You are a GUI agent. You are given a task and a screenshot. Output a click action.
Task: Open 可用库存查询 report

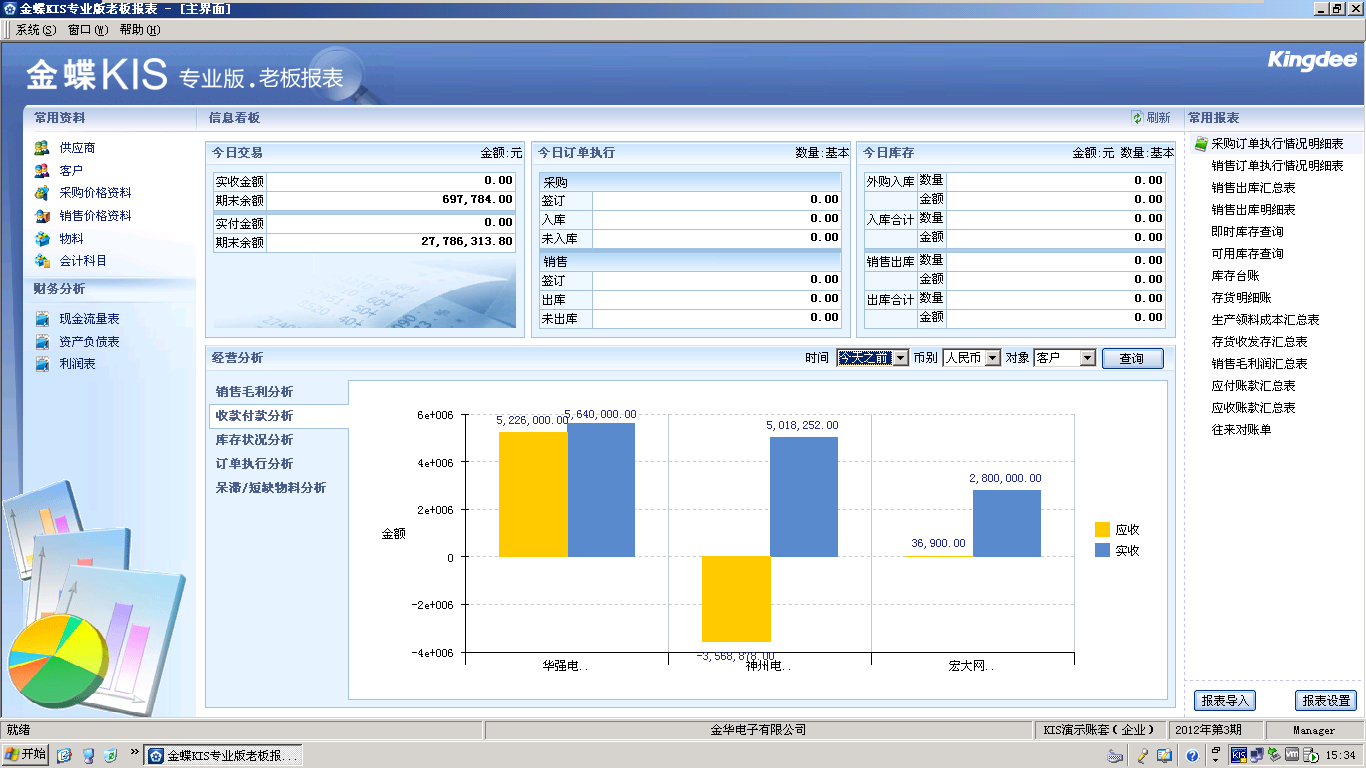[1247, 254]
